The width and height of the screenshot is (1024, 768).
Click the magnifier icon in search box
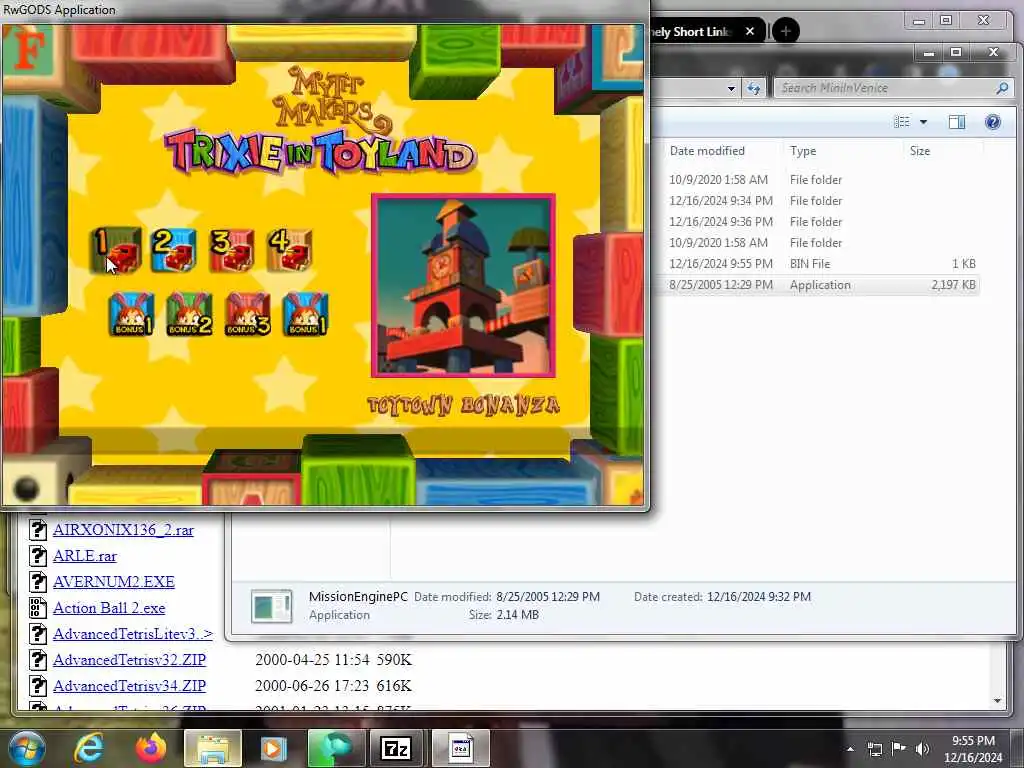pos(1002,88)
